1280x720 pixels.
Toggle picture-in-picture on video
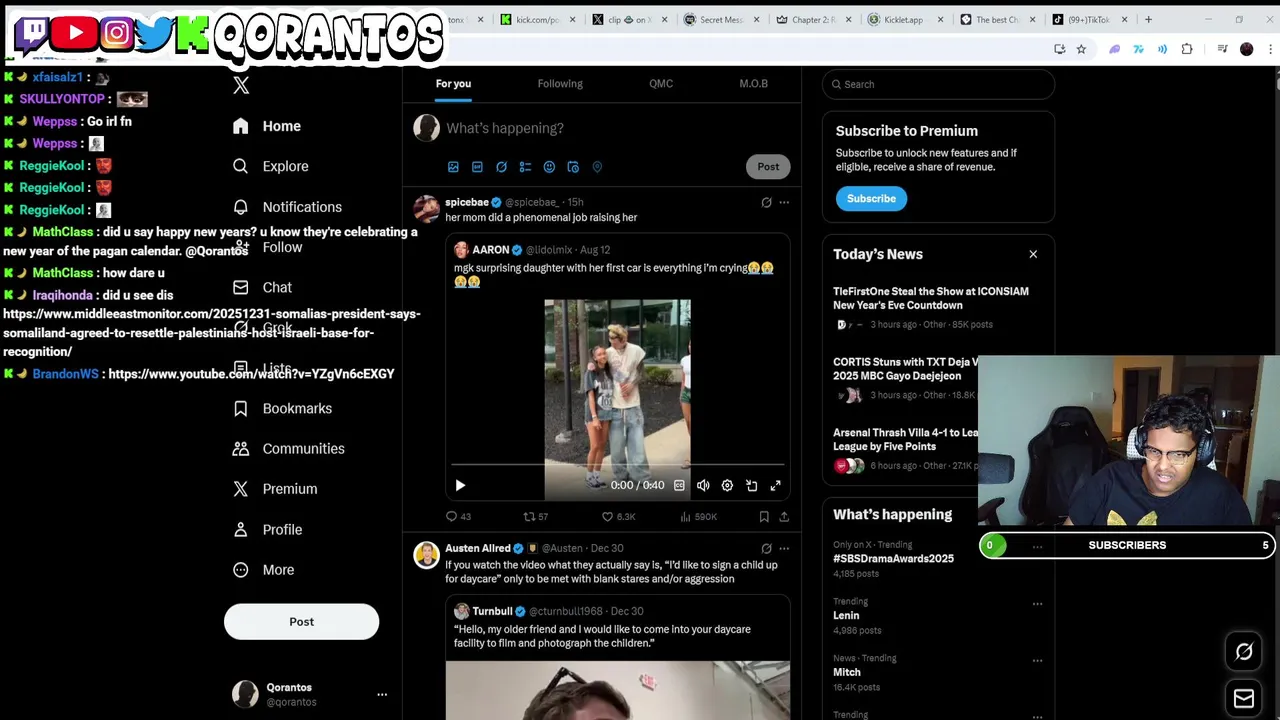751,485
